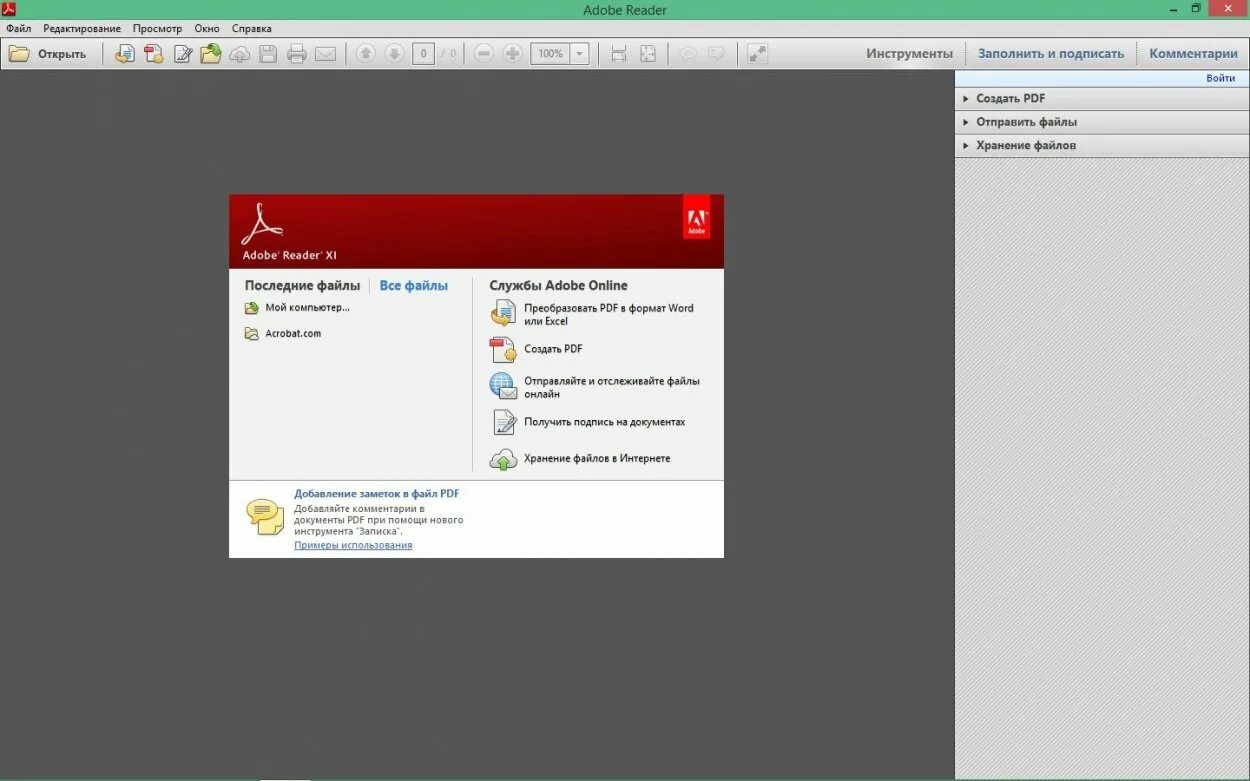1250x781 pixels.
Task: Click the cloud upload toolbar icon
Action: (x=240, y=54)
